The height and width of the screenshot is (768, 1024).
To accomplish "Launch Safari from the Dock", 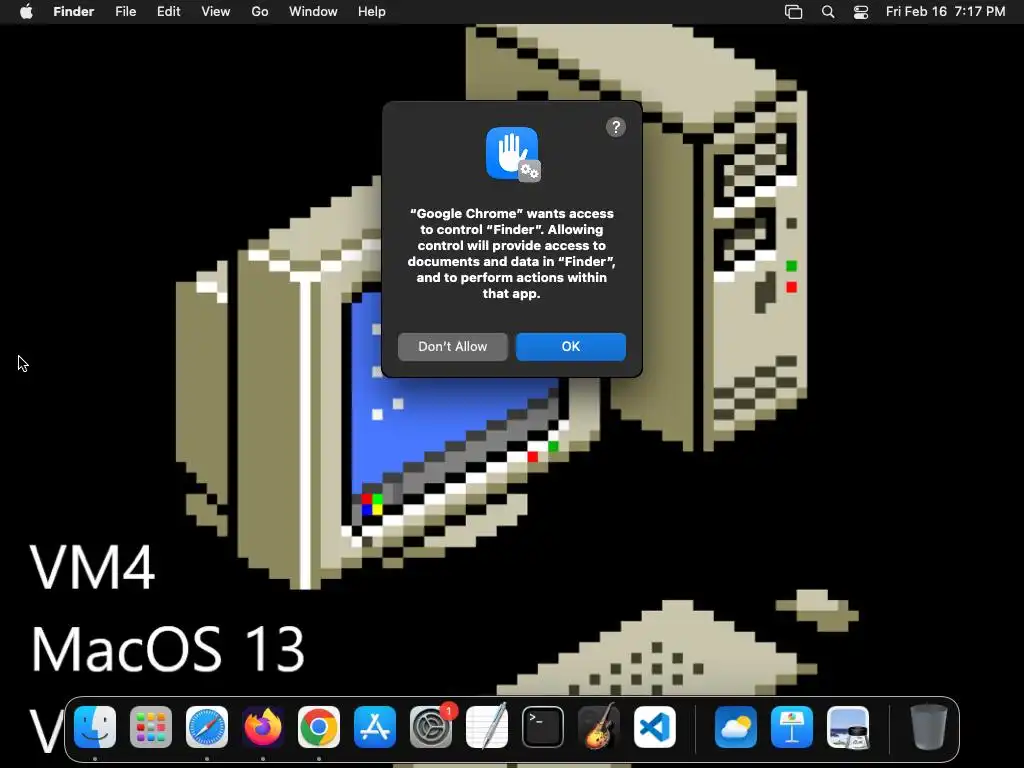I will coord(207,727).
